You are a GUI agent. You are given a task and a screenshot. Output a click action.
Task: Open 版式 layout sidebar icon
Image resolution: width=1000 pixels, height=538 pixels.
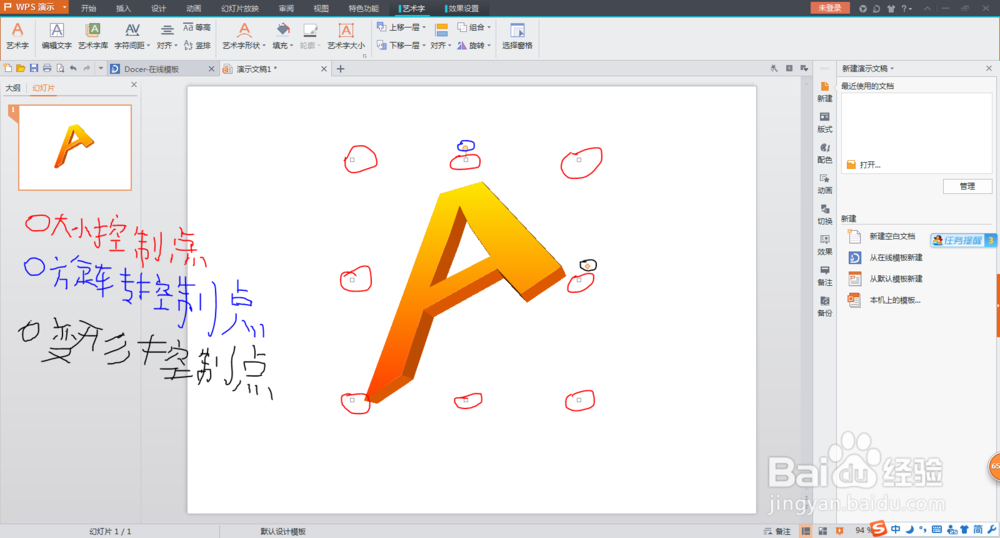825,122
